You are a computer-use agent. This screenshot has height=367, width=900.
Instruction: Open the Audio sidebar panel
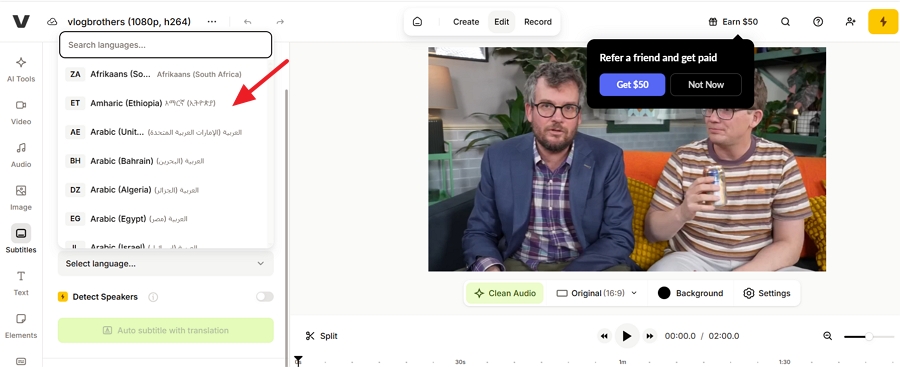coord(21,155)
